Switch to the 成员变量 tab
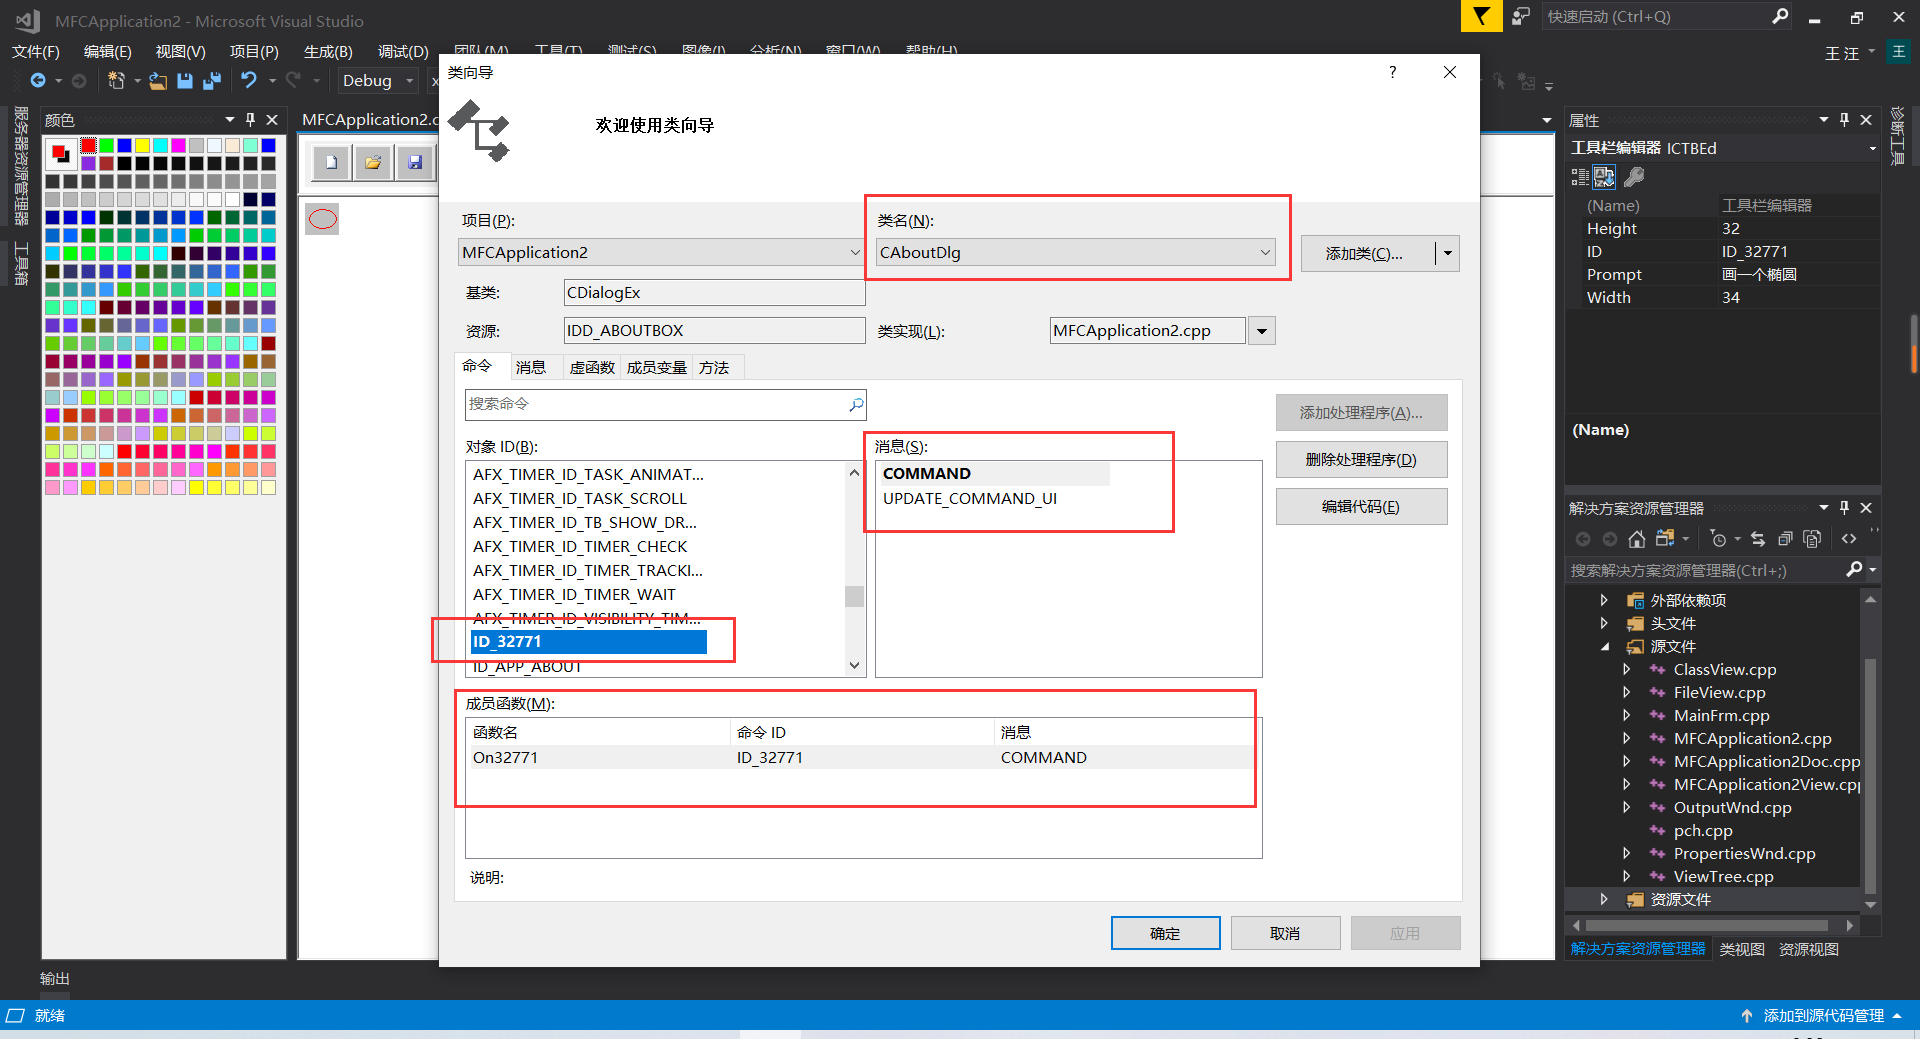This screenshot has width=1920, height=1039. point(656,367)
